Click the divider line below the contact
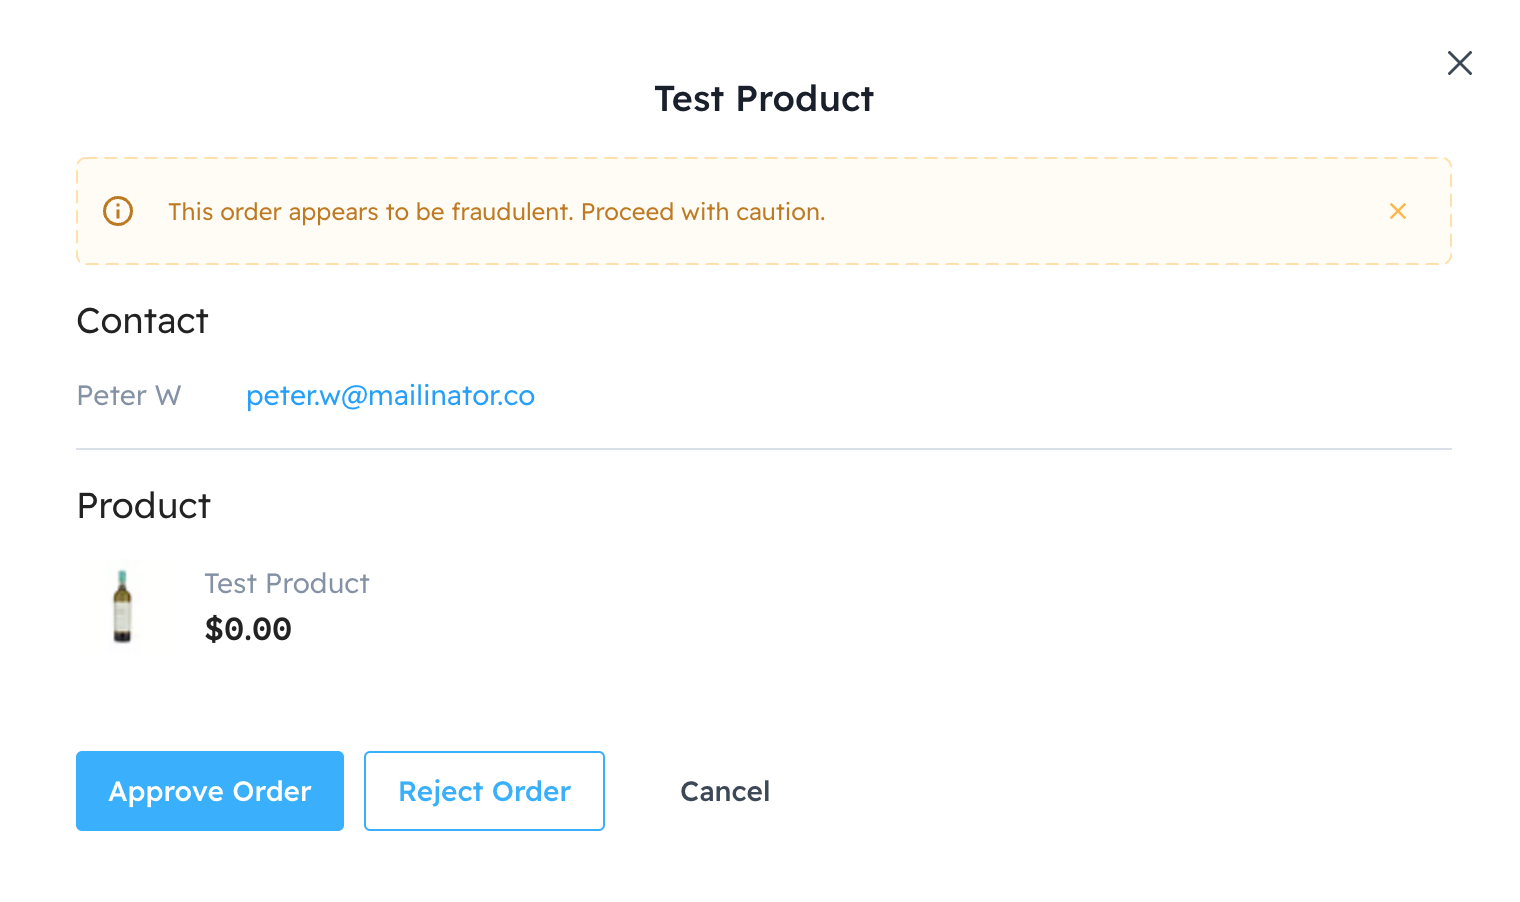The image size is (1520, 902). [x=764, y=449]
